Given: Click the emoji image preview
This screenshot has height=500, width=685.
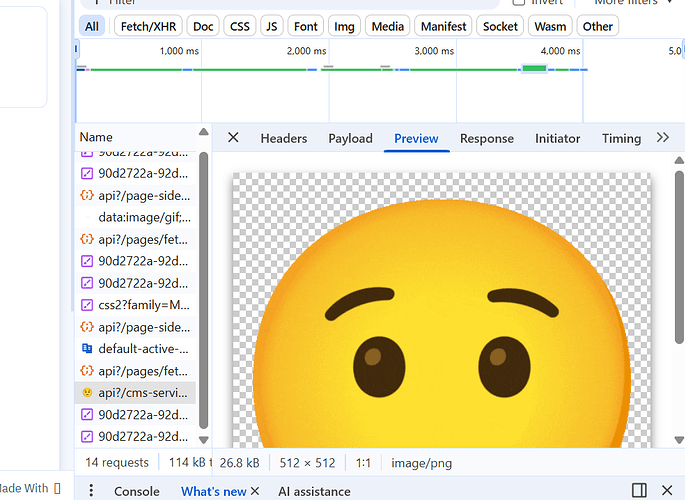Looking at the screenshot, I should (x=441, y=310).
